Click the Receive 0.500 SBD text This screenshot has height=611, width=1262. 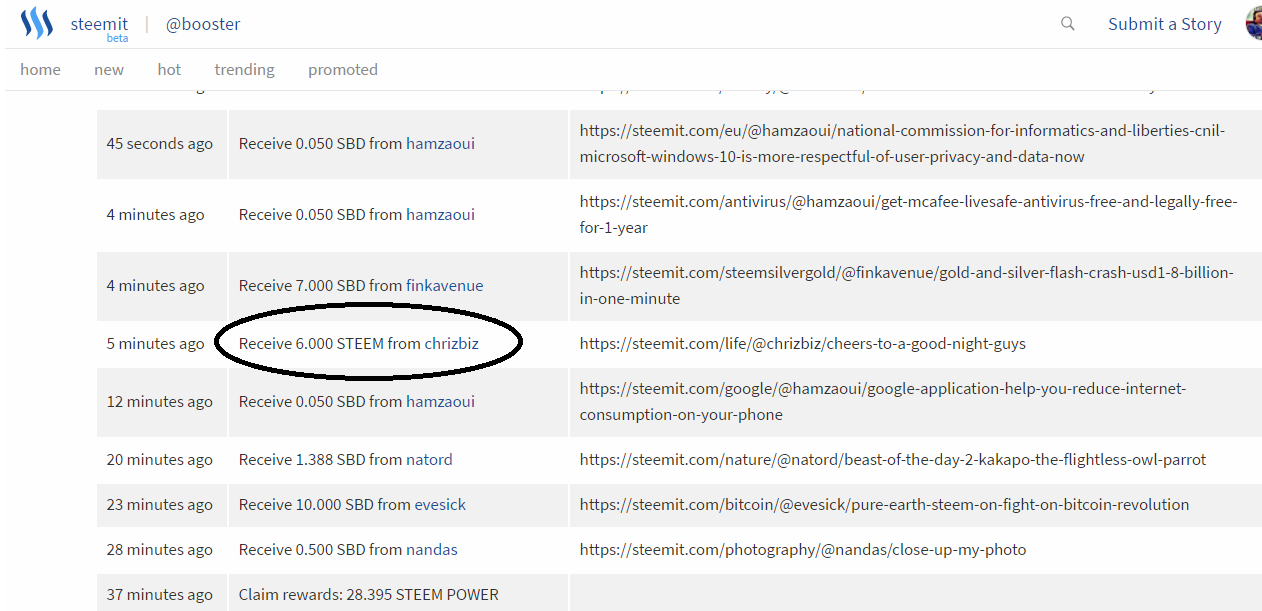(302, 549)
